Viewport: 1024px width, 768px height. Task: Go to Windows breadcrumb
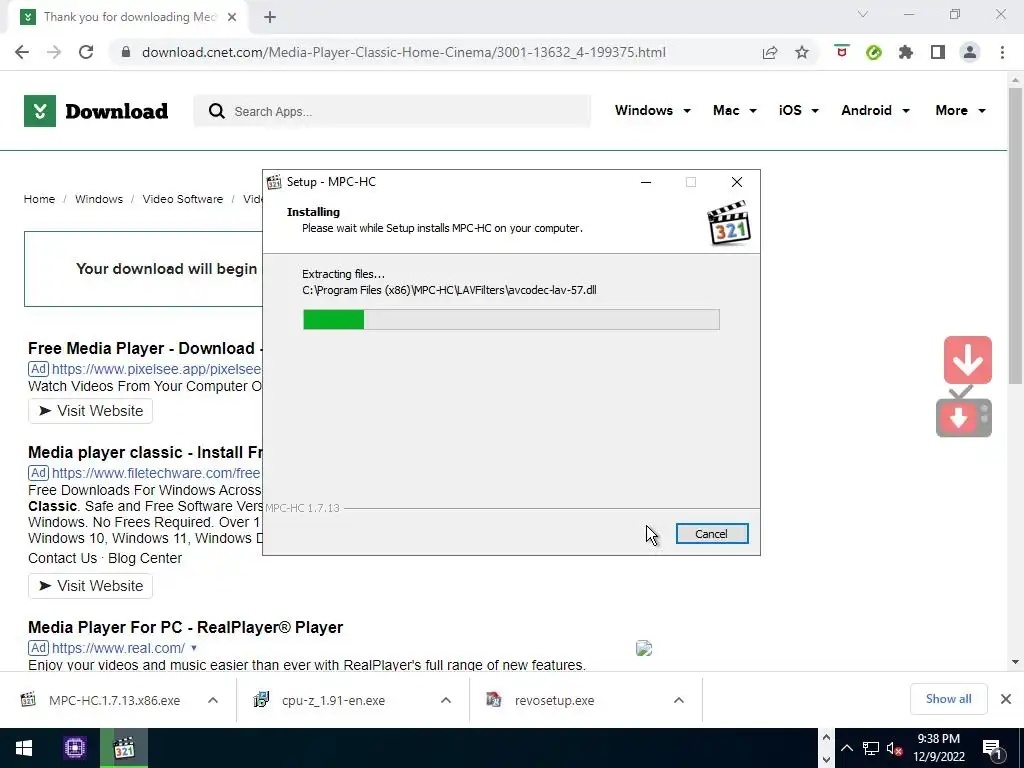coord(99,199)
